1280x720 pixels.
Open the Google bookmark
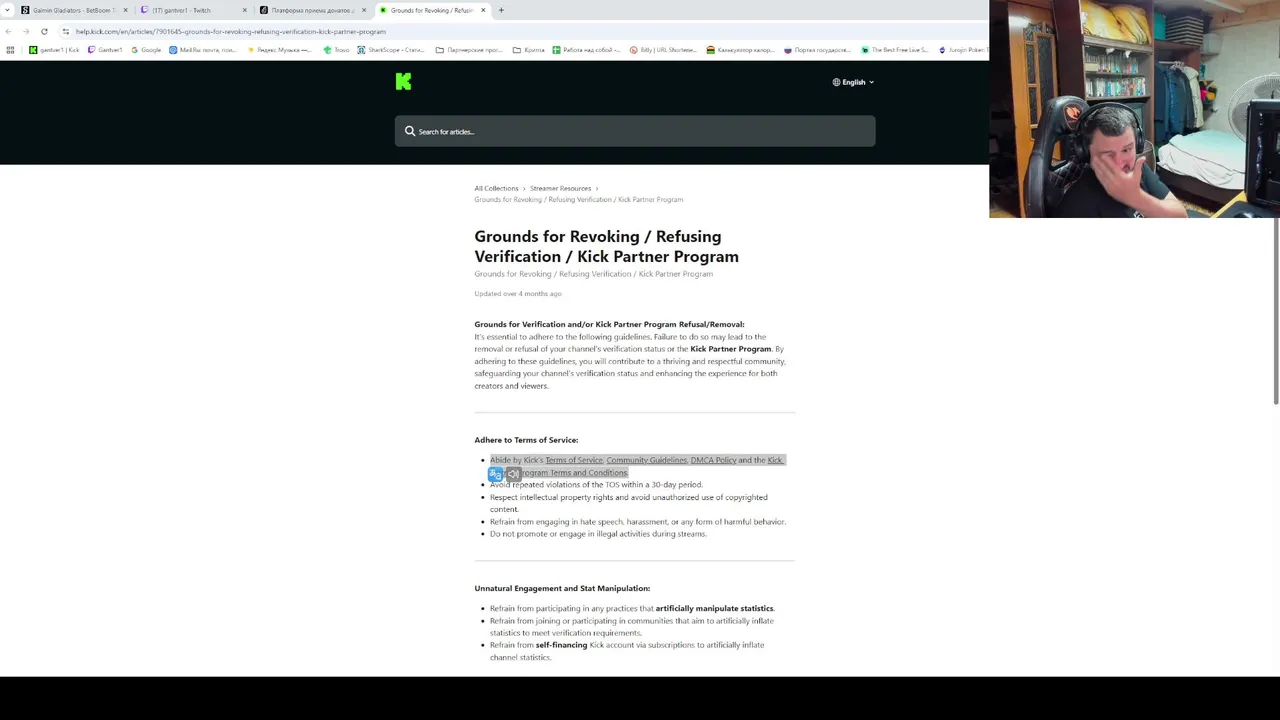click(x=146, y=50)
